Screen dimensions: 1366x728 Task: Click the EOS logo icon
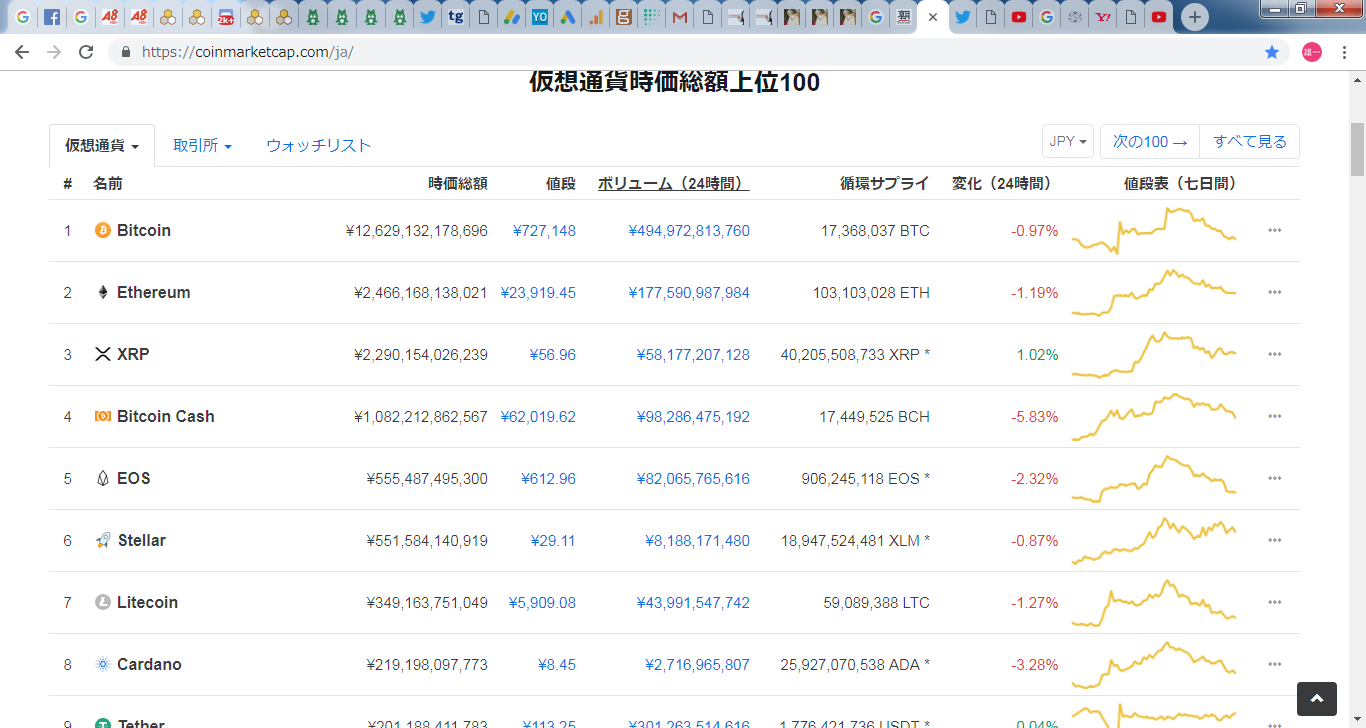tap(102, 478)
